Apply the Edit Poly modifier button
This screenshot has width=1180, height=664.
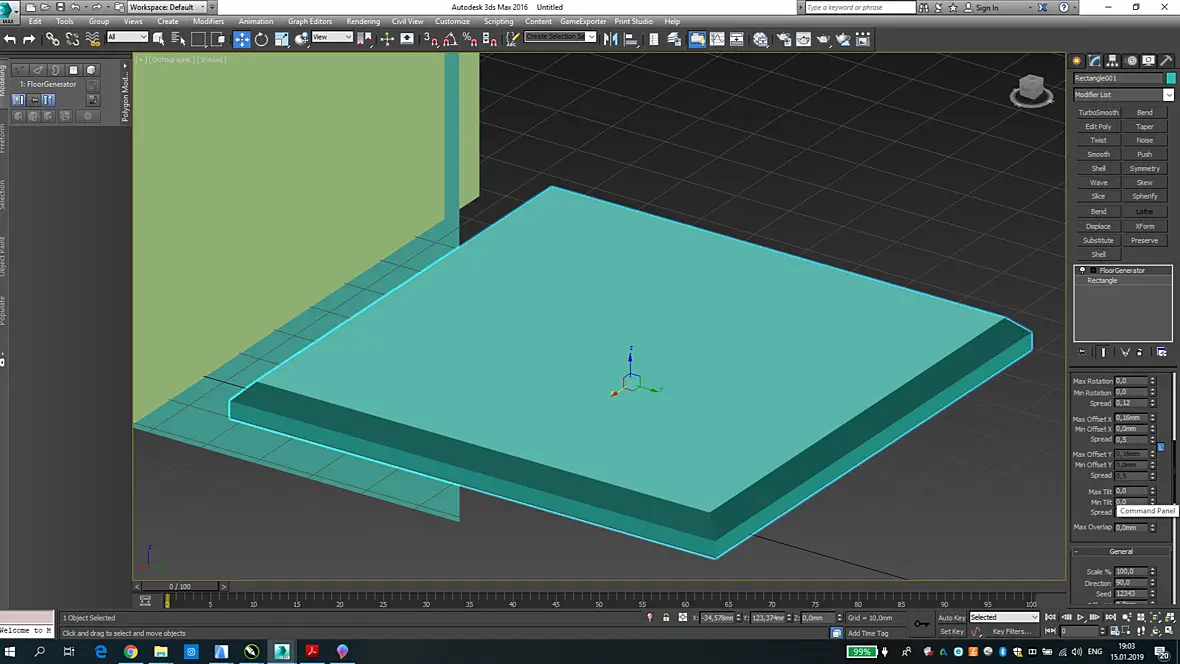pyautogui.click(x=1098, y=127)
